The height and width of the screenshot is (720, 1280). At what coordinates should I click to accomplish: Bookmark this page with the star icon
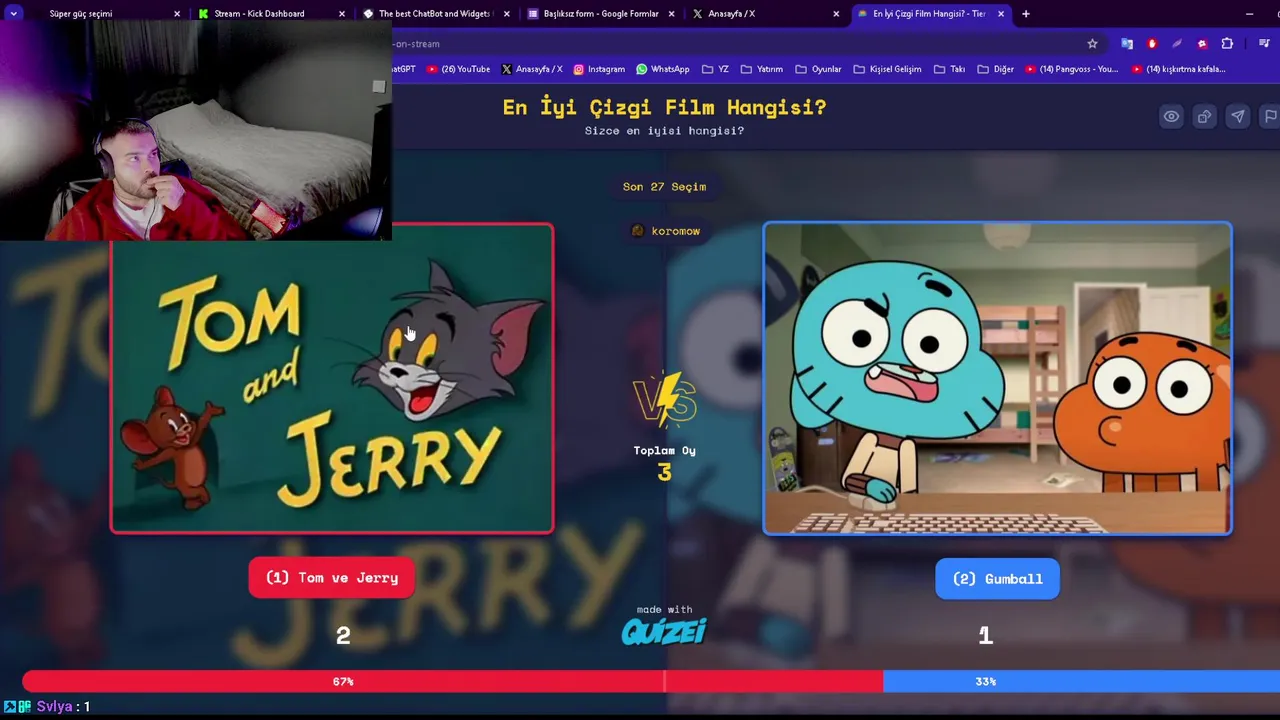(1092, 44)
